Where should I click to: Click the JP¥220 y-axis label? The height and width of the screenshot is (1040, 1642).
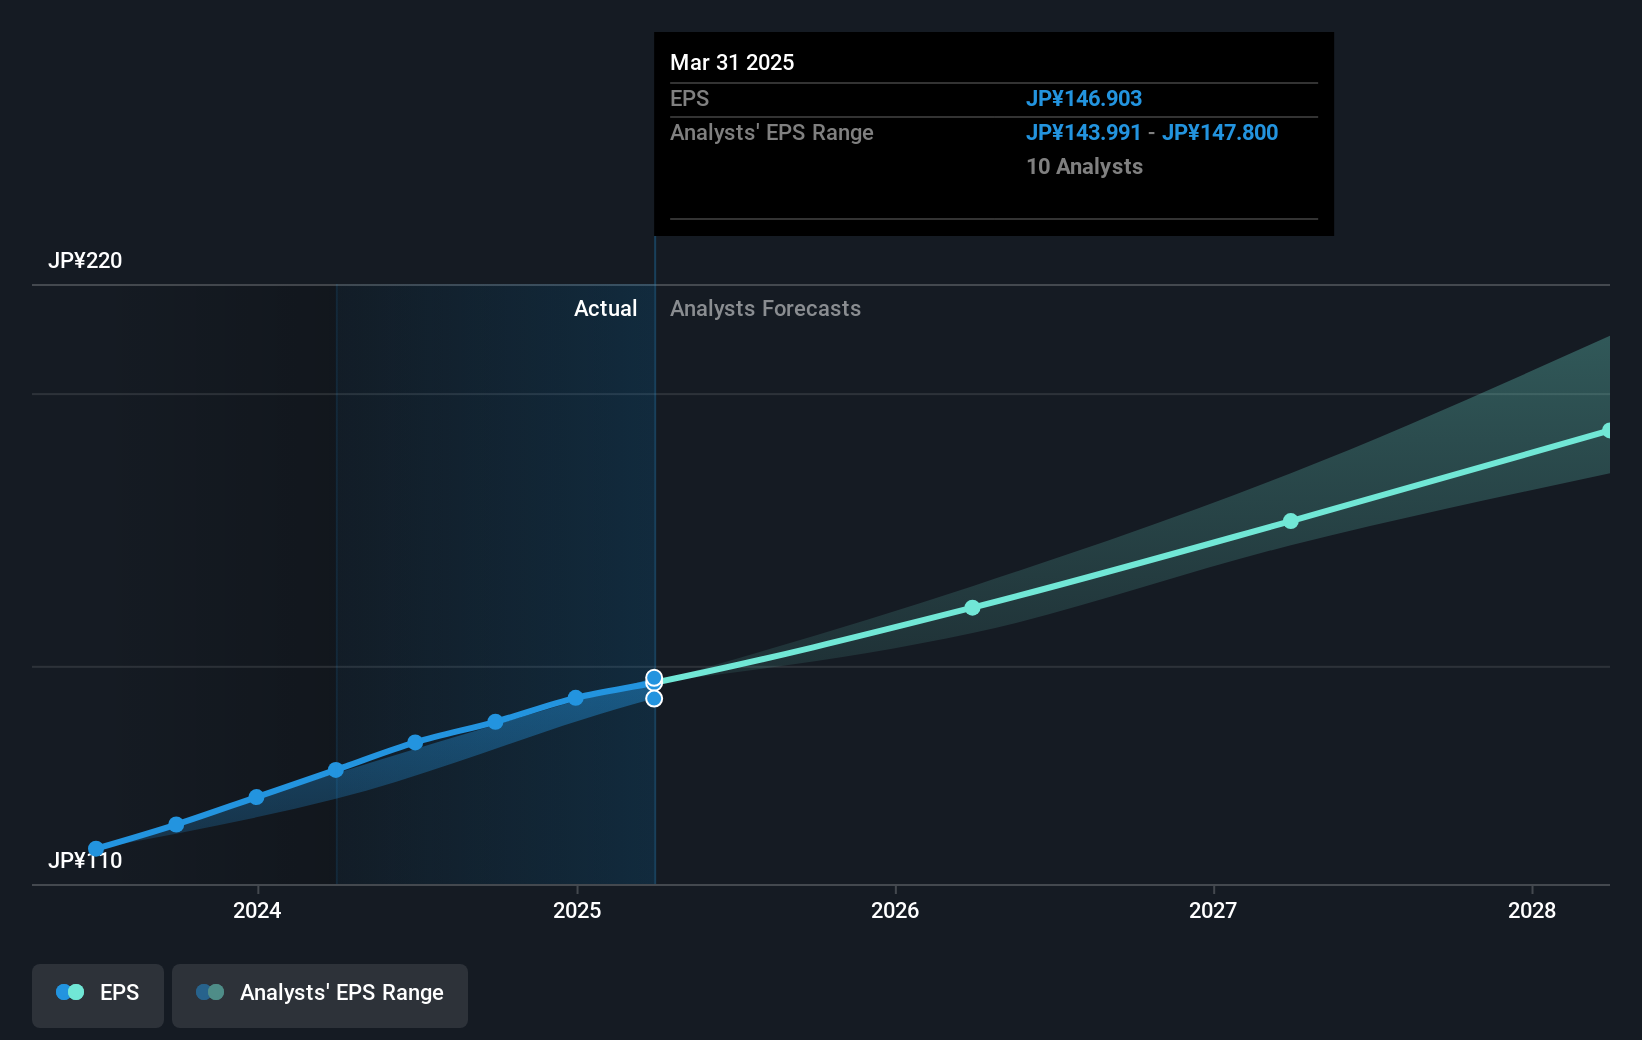(85, 260)
